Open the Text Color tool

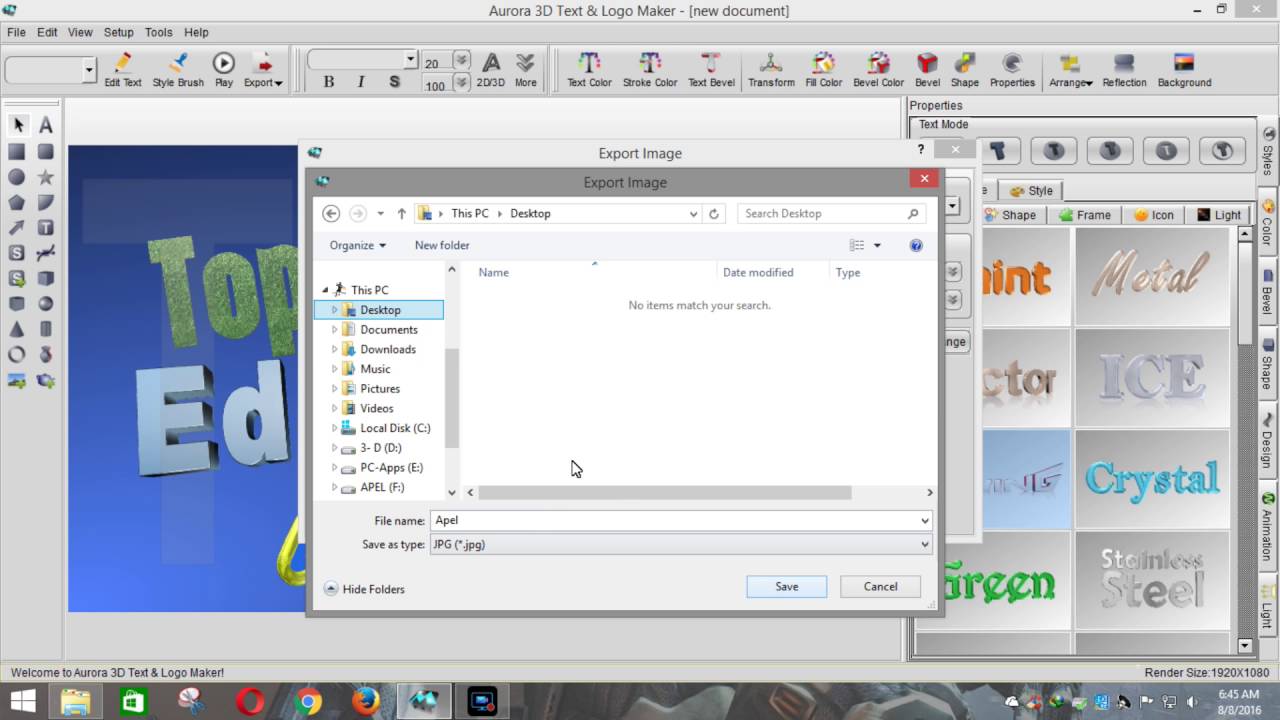pyautogui.click(x=589, y=71)
